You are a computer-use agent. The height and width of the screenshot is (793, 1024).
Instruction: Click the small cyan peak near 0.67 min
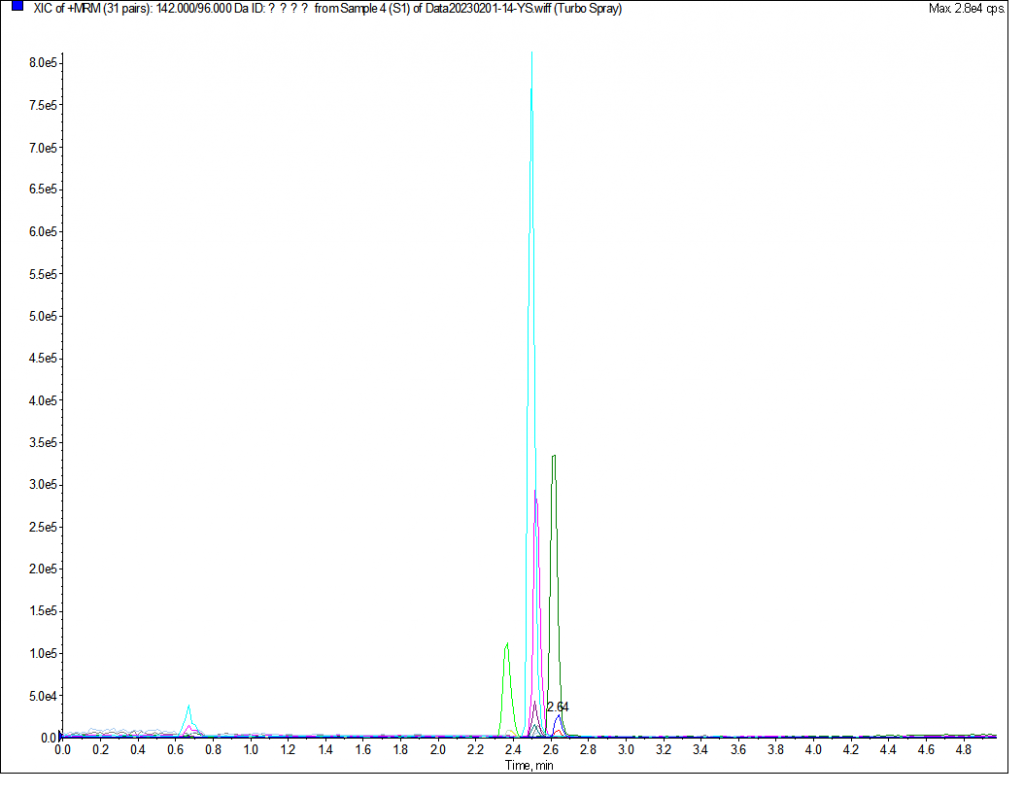click(189, 720)
